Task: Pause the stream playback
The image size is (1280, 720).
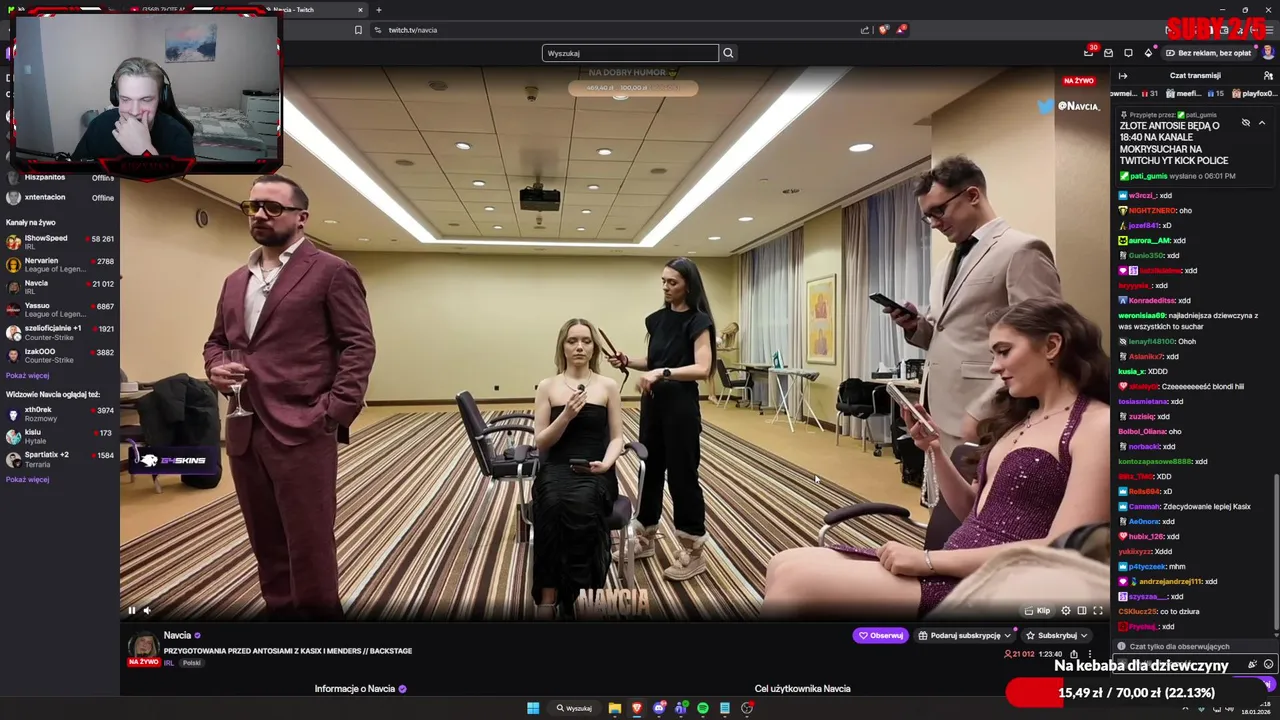Action: [x=131, y=610]
